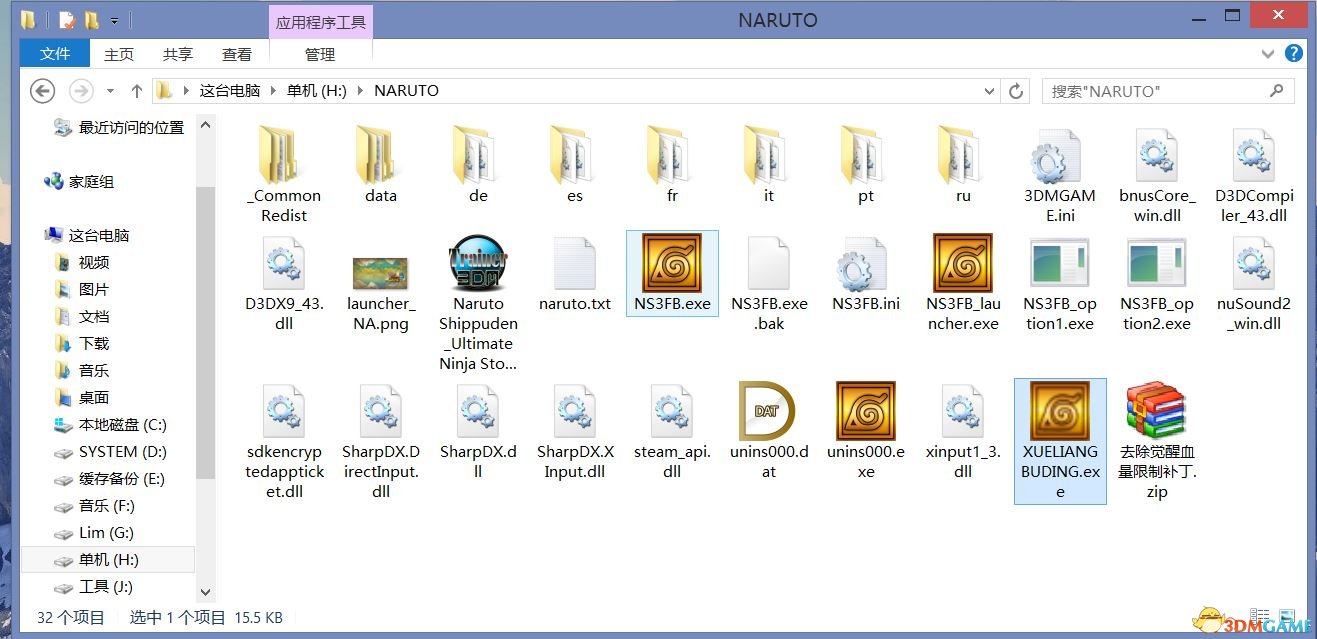1317x639 pixels.
Task: Open Lim (G:) drive
Action: point(93,532)
